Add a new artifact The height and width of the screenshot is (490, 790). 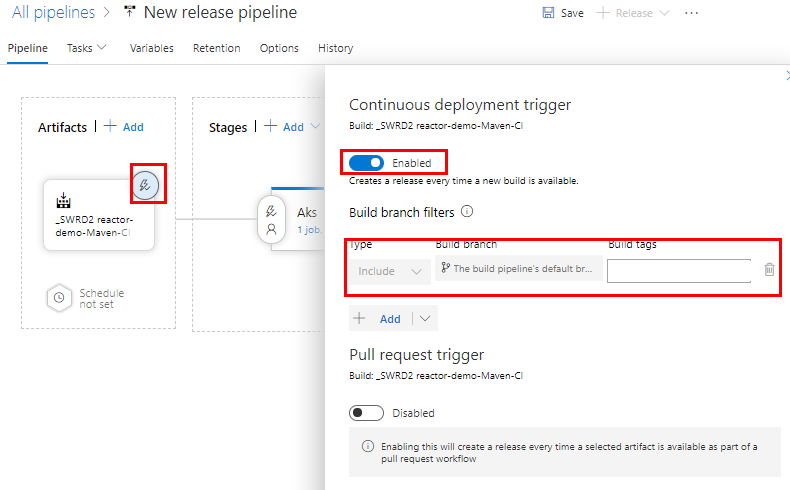124,127
